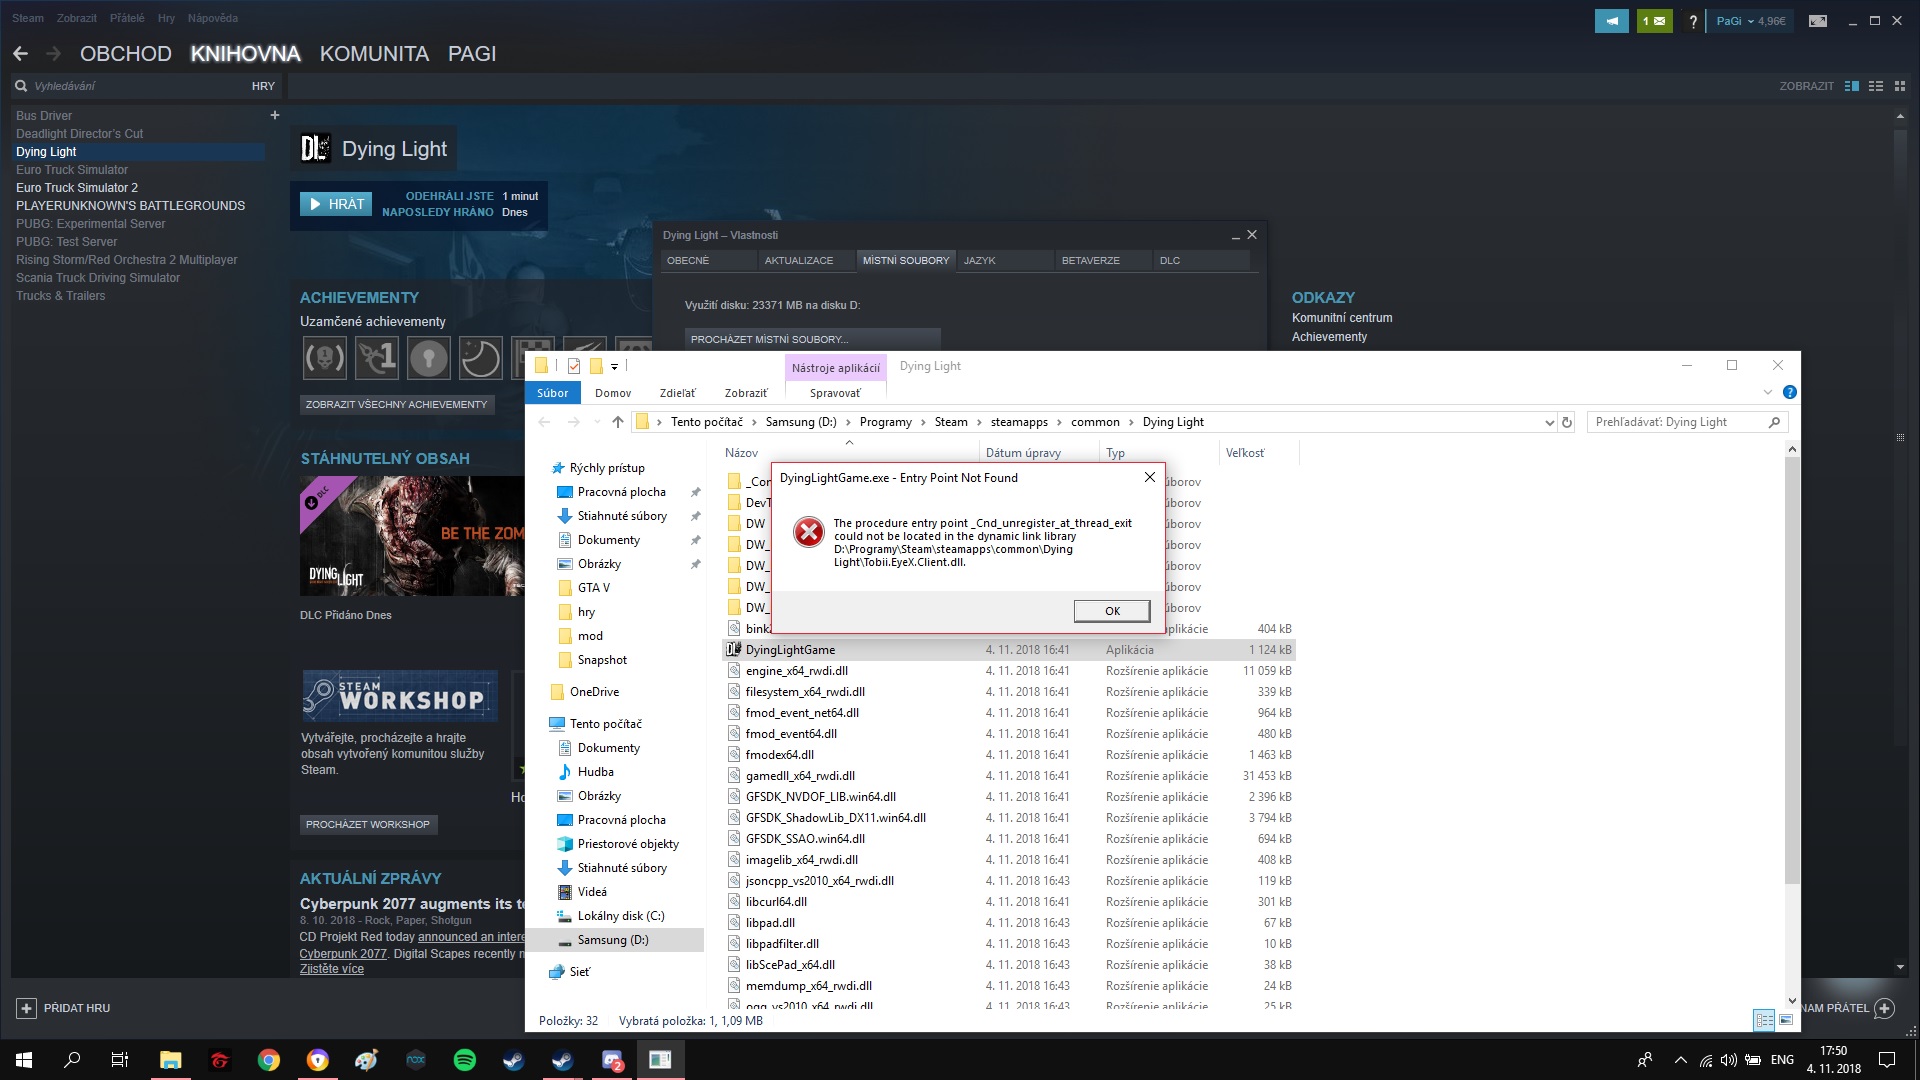Expand the Explorer ribbon chevron

[1767, 392]
